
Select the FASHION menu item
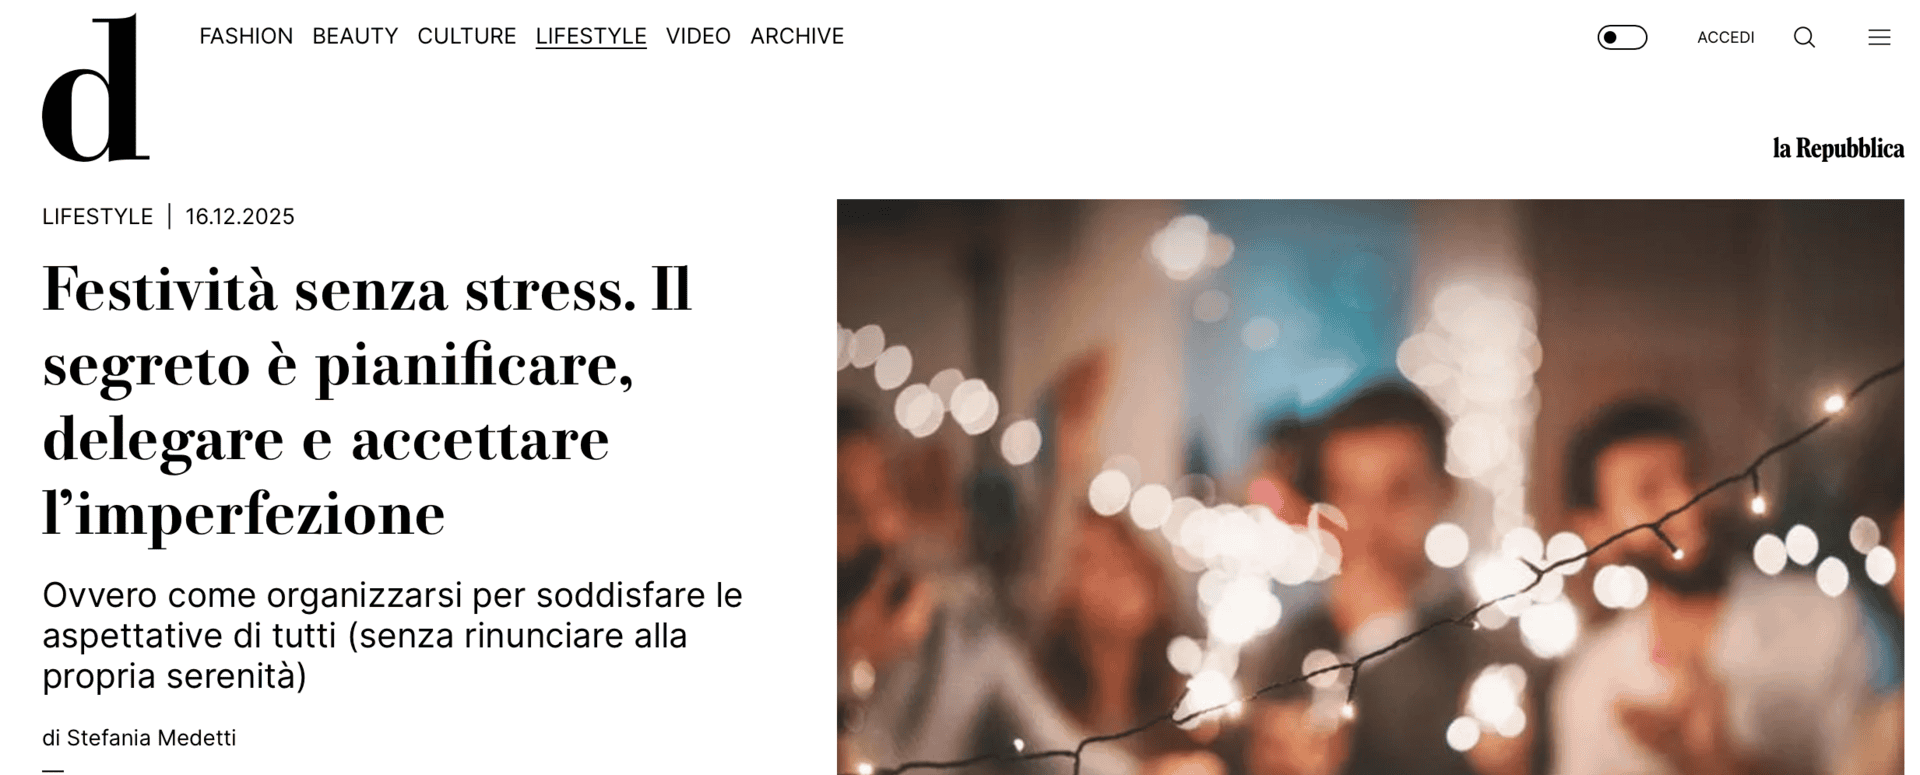tap(246, 36)
